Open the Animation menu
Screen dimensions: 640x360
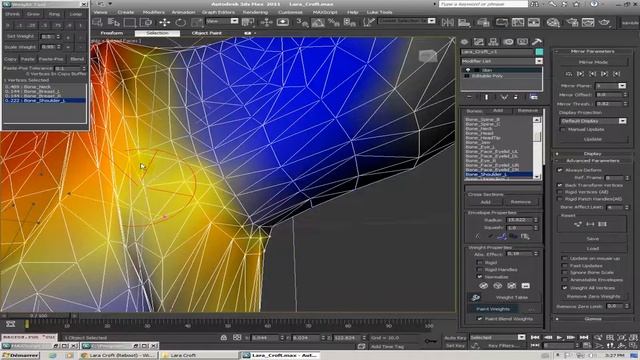pyautogui.click(x=183, y=12)
